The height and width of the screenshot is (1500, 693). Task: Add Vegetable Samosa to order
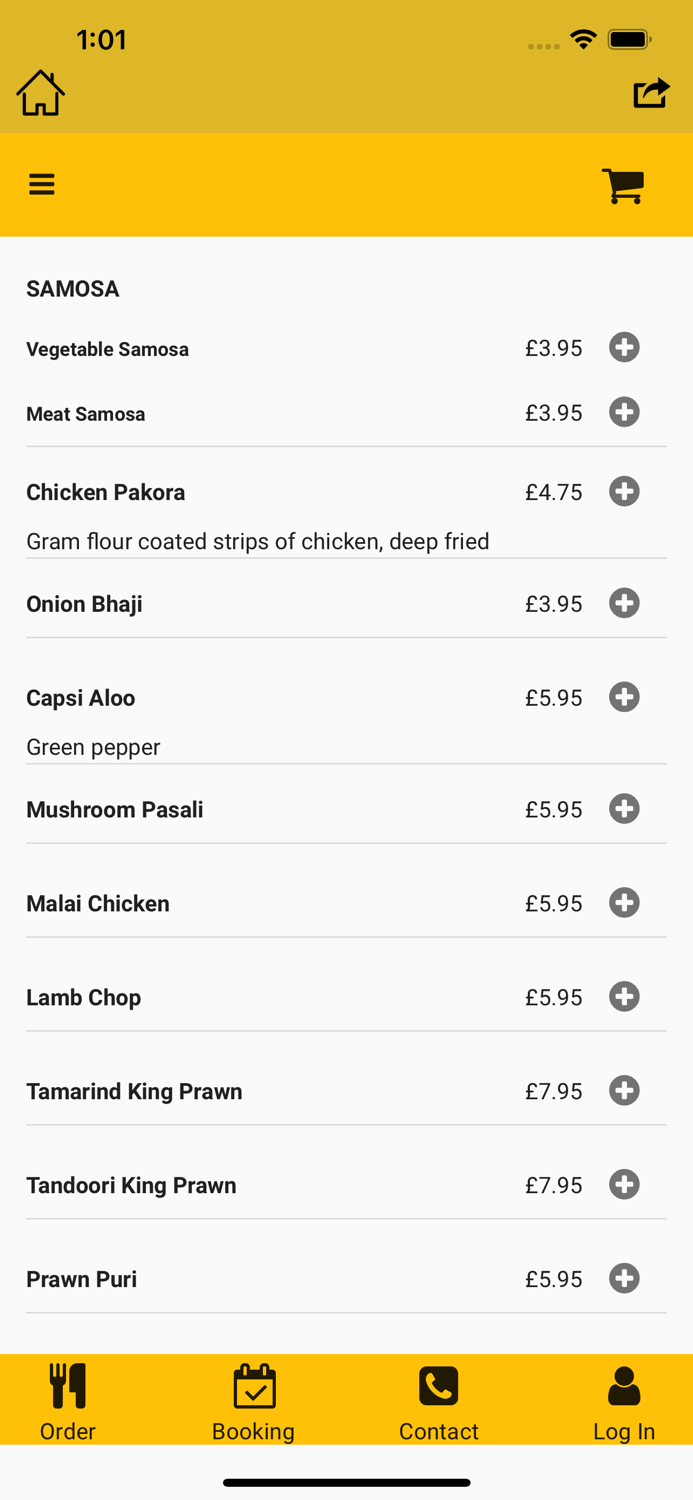624,347
